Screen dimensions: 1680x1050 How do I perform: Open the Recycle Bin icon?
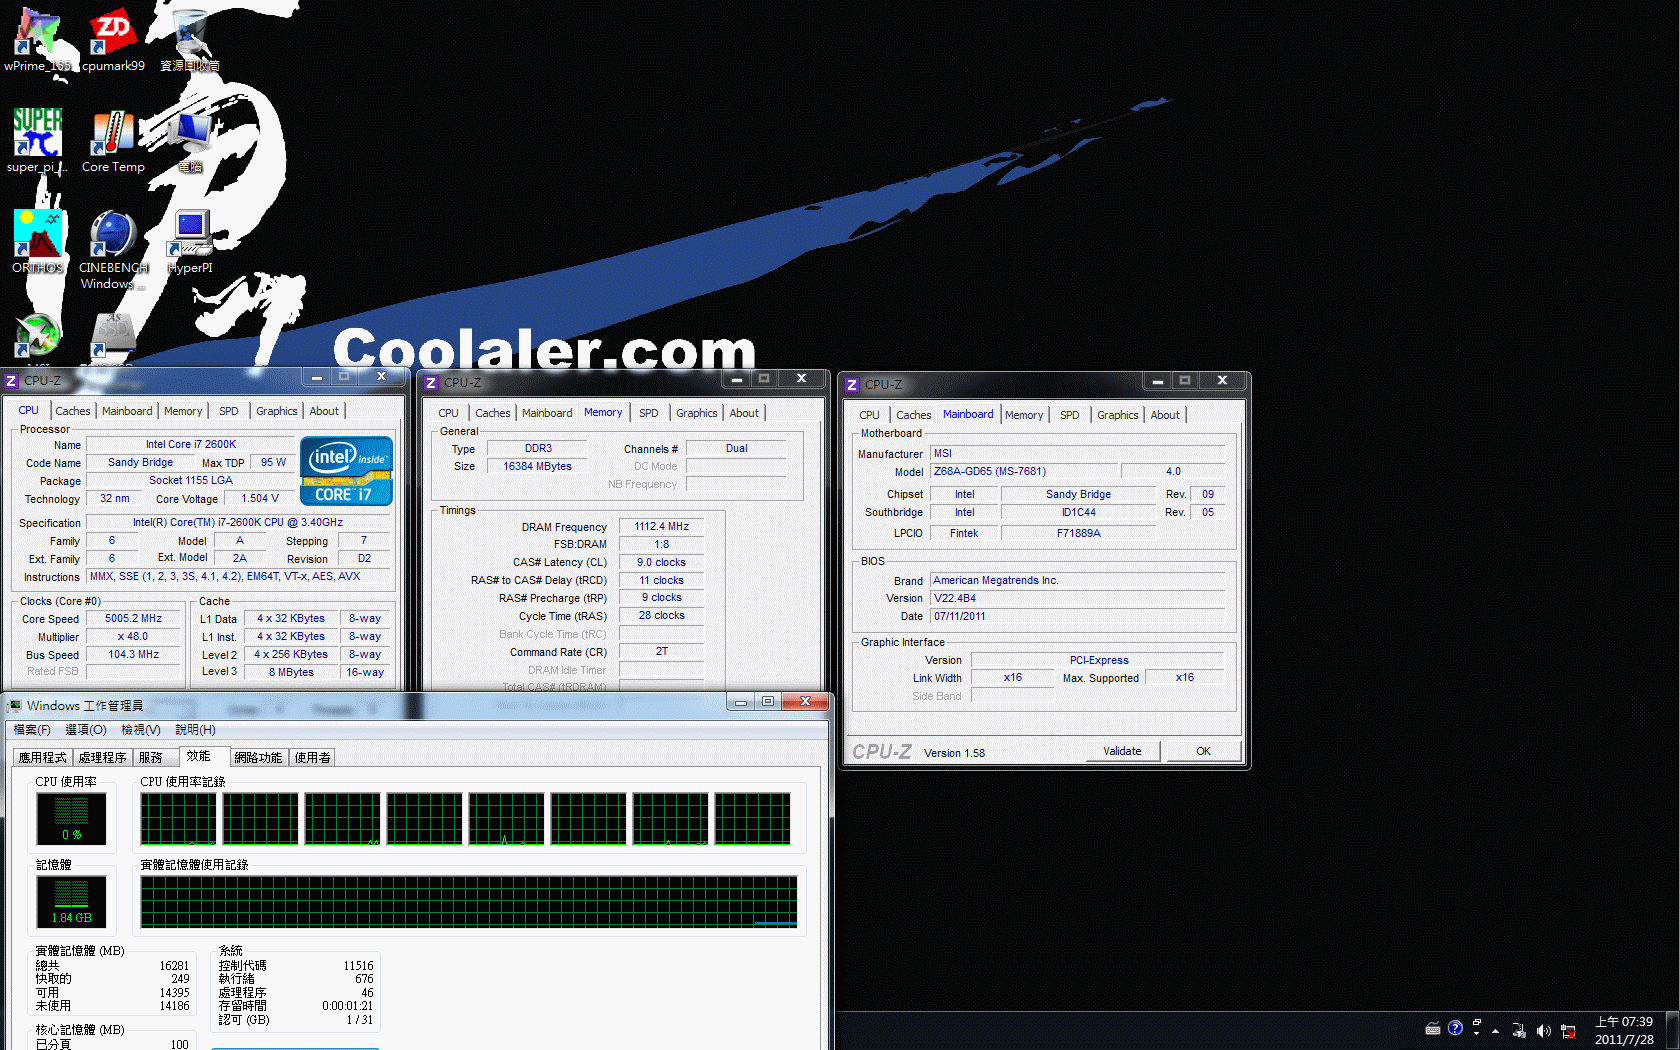point(190,40)
